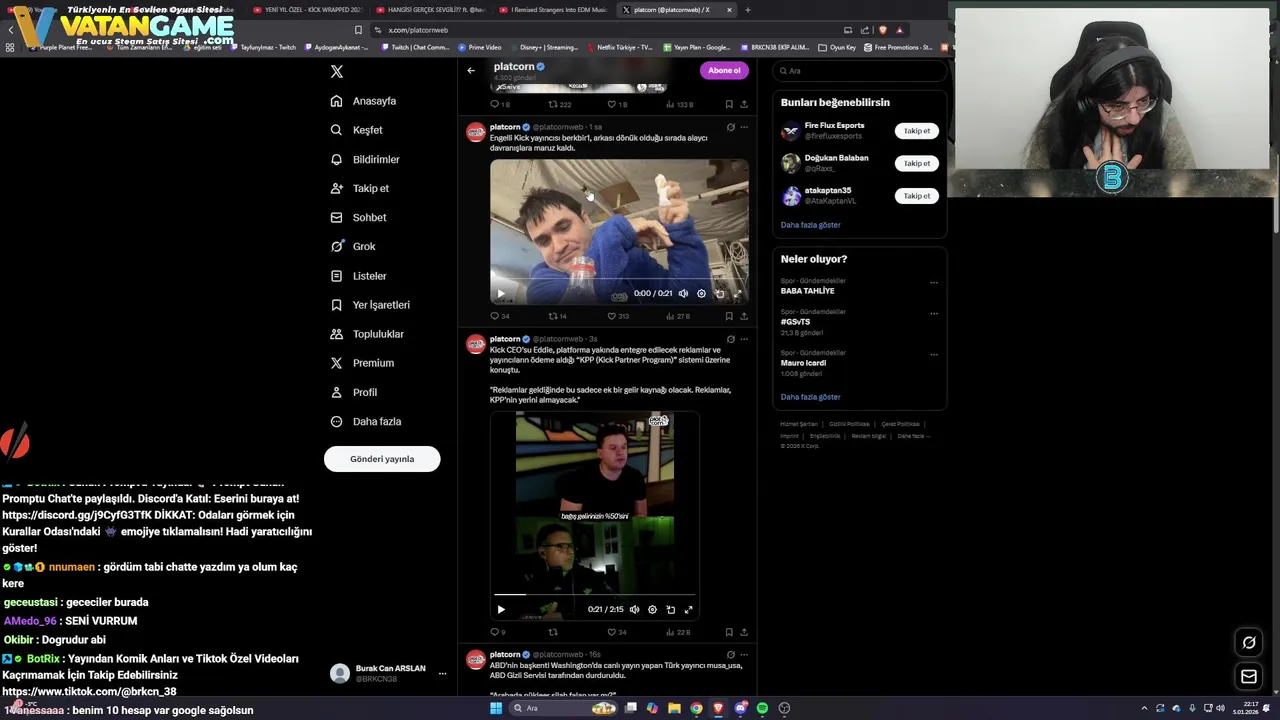
Task: Click the back arrow beside platcorn header
Action: click(471, 71)
